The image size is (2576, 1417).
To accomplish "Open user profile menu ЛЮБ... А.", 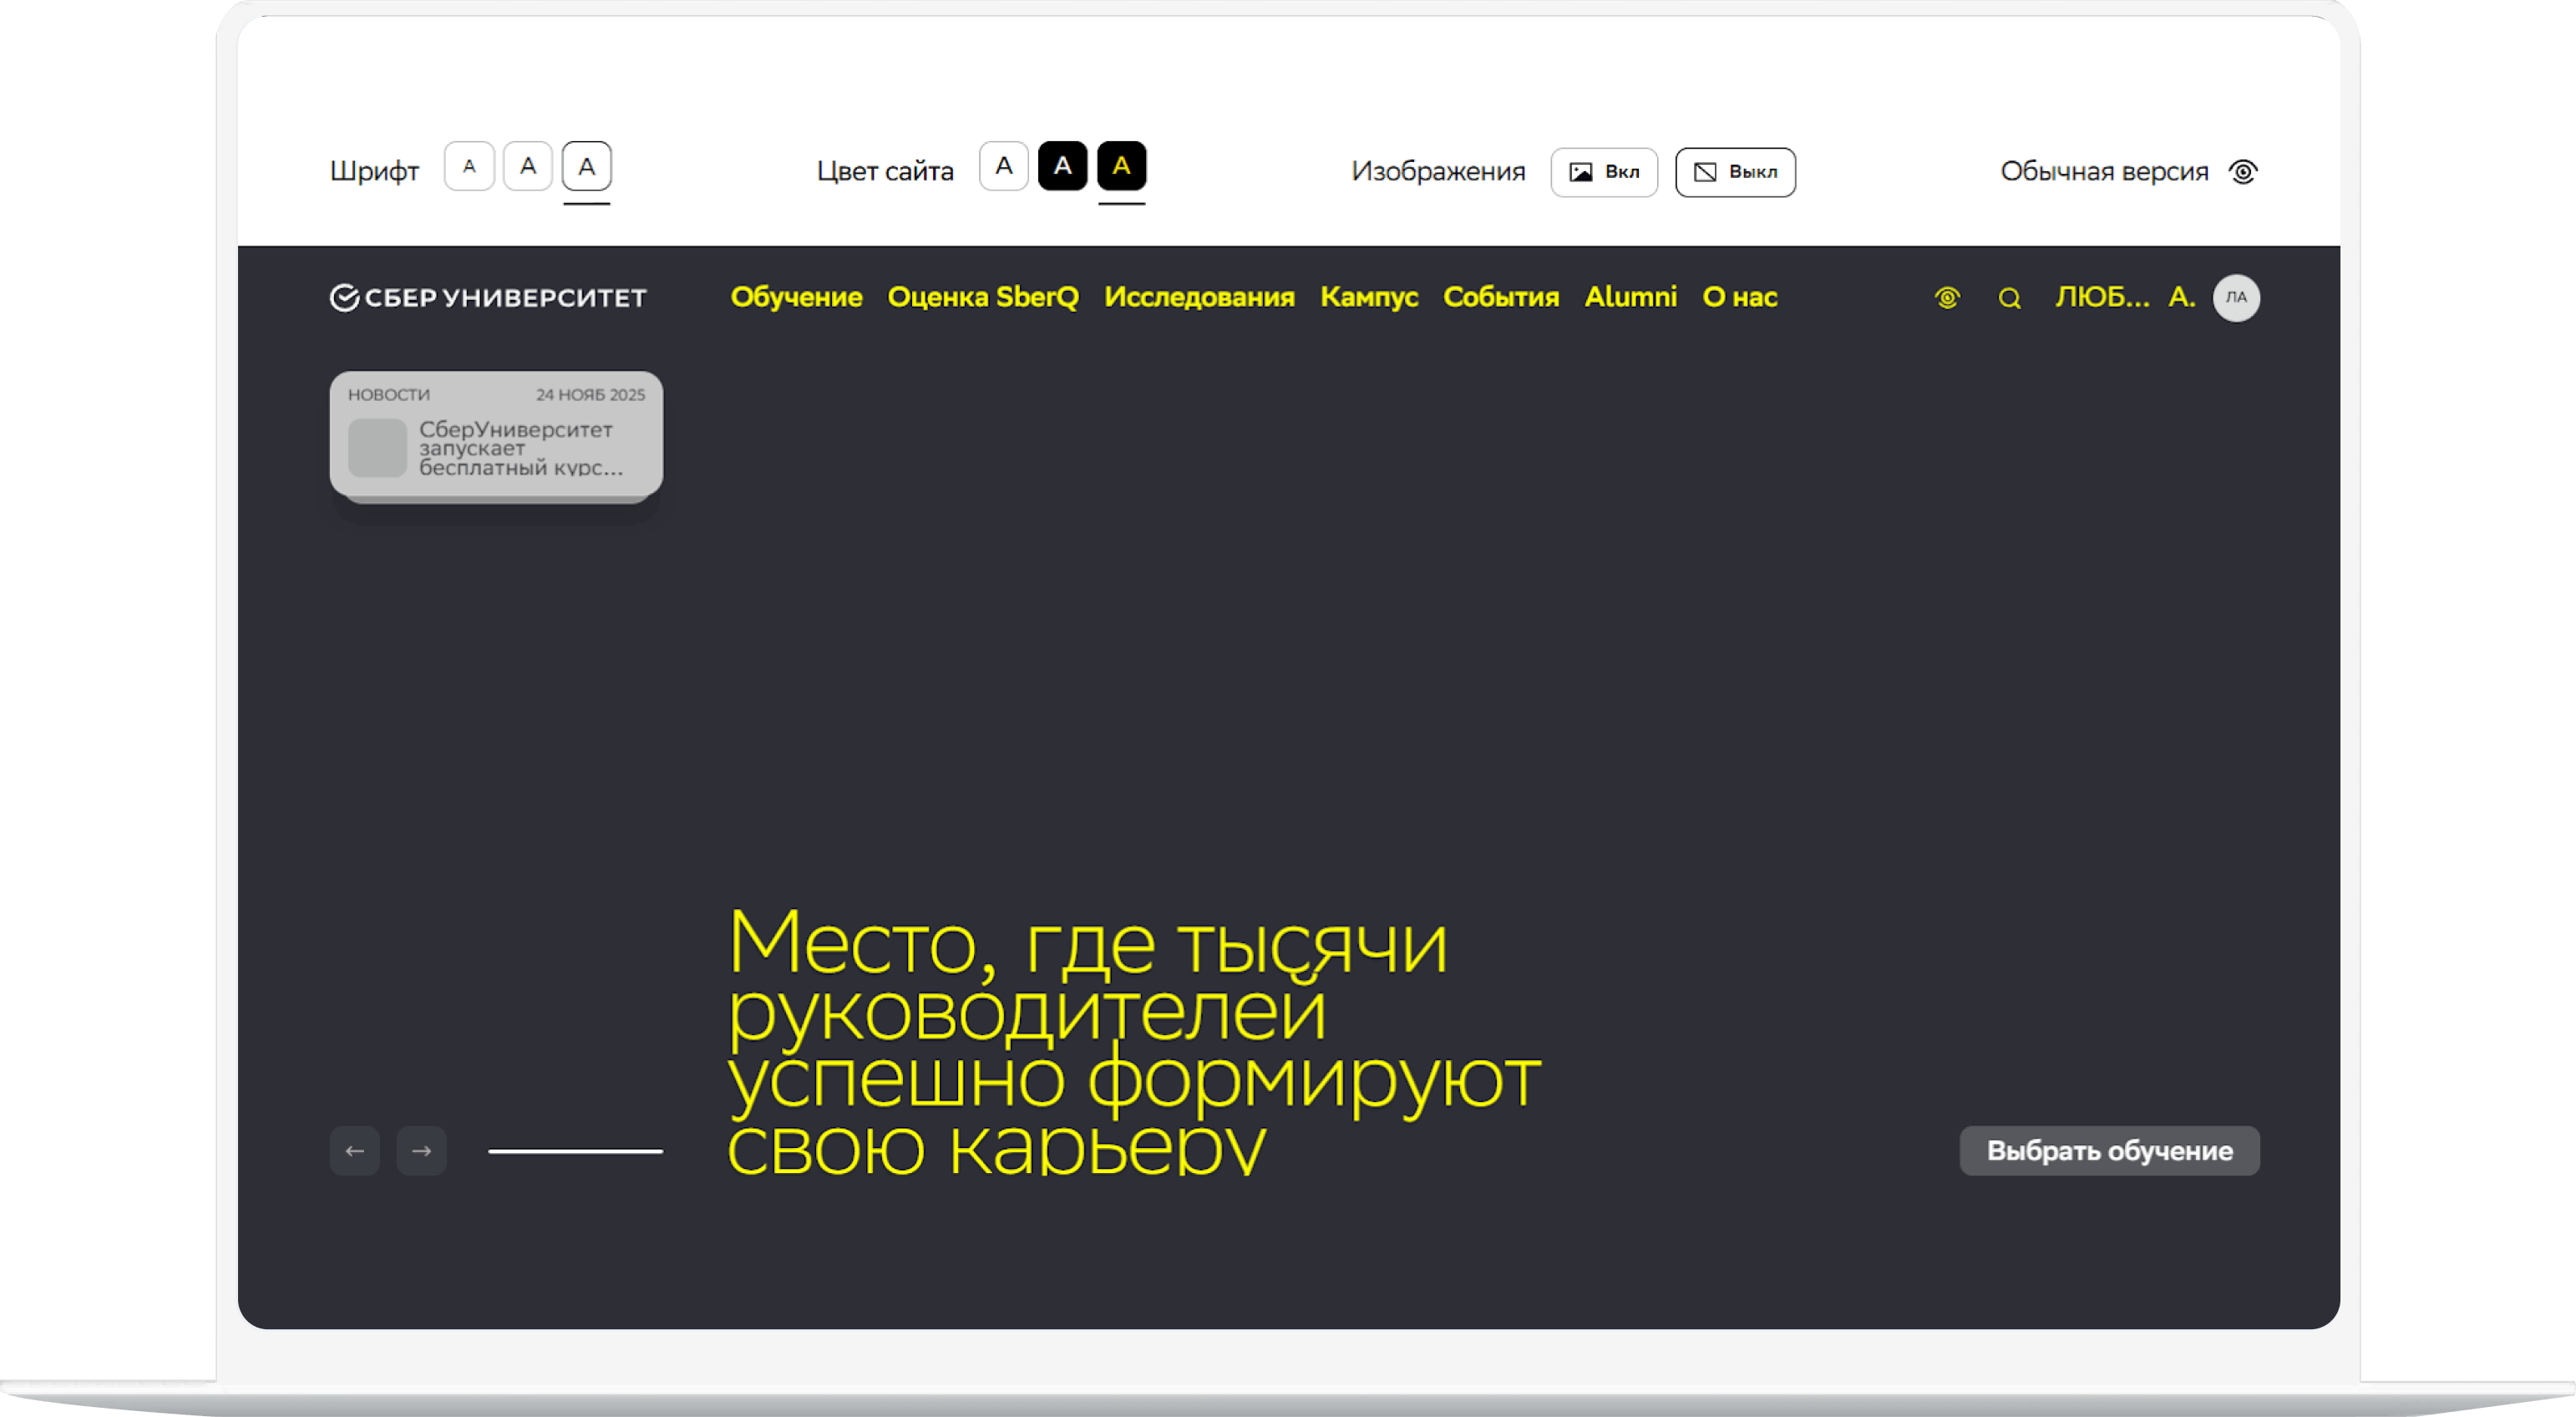I will coord(2124,297).
